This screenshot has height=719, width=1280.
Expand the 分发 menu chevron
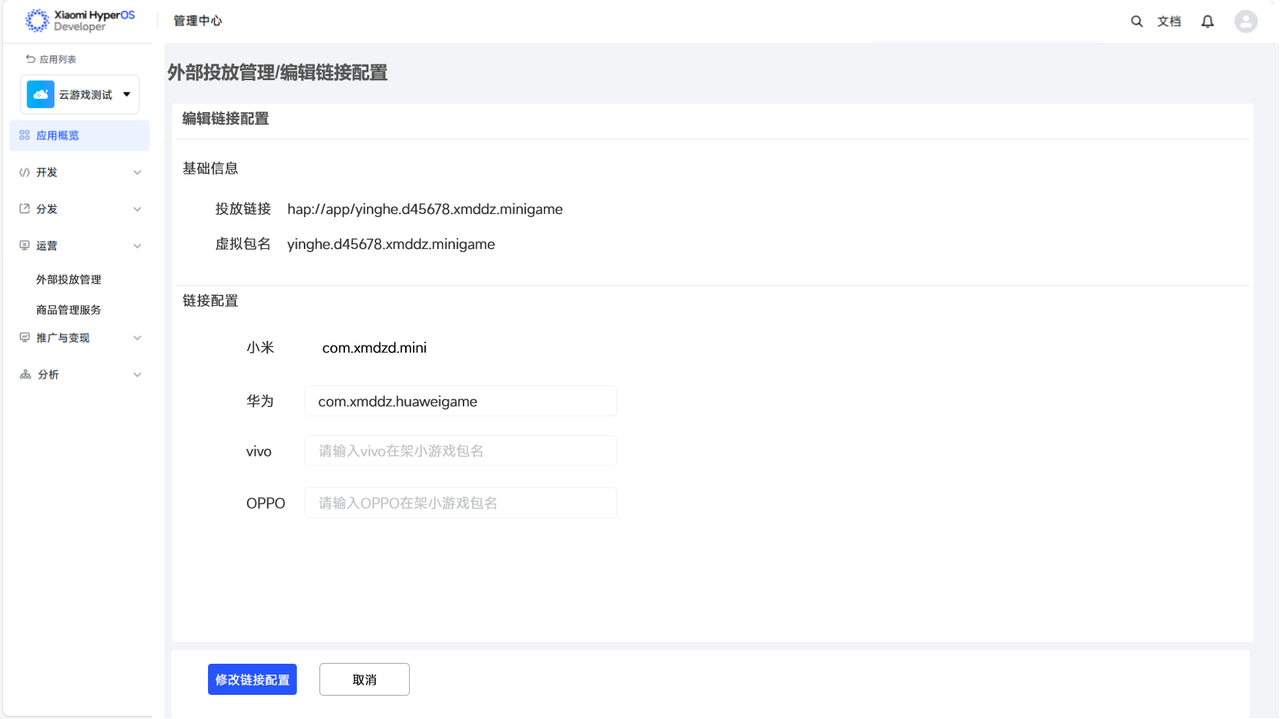tap(137, 209)
